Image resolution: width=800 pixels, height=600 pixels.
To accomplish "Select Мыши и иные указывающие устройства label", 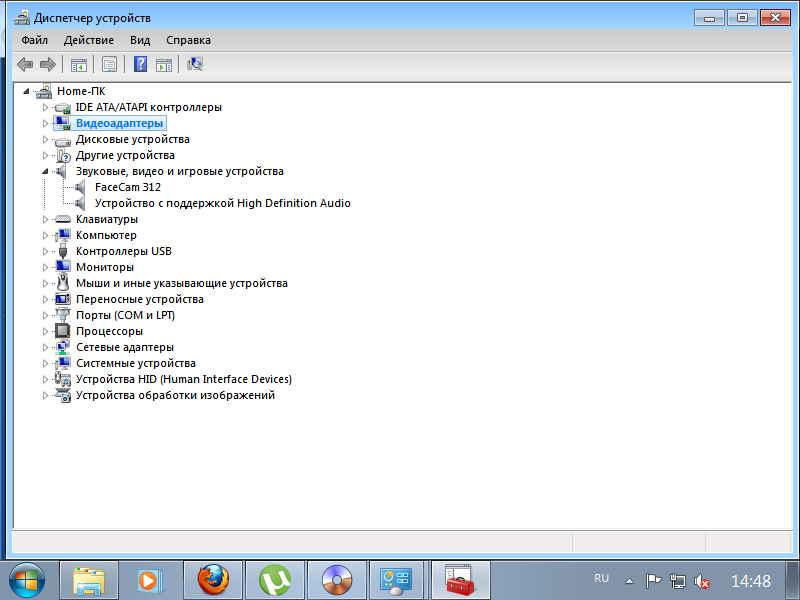I will click(182, 283).
